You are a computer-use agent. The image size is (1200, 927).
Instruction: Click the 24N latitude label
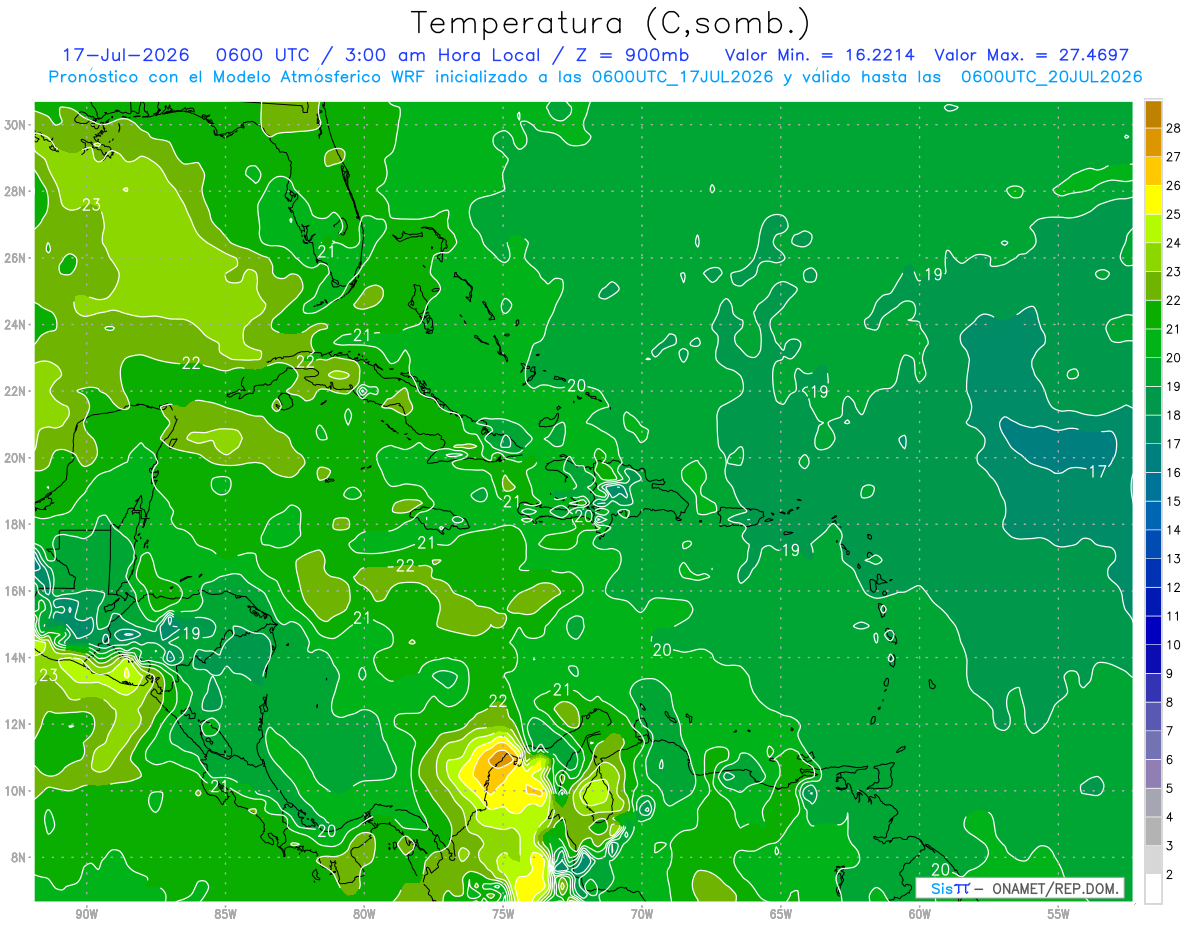pyautogui.click(x=15, y=325)
